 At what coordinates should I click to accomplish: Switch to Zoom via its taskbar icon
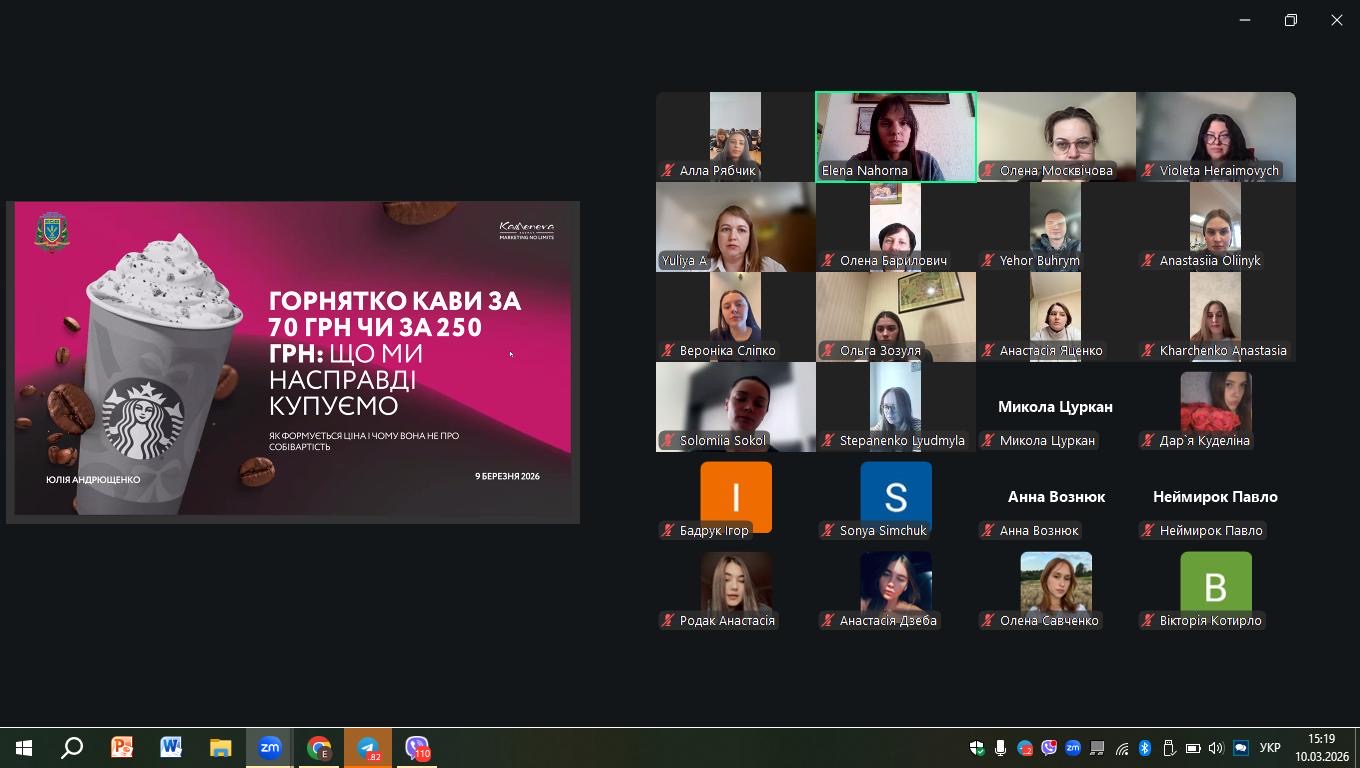[x=269, y=747]
